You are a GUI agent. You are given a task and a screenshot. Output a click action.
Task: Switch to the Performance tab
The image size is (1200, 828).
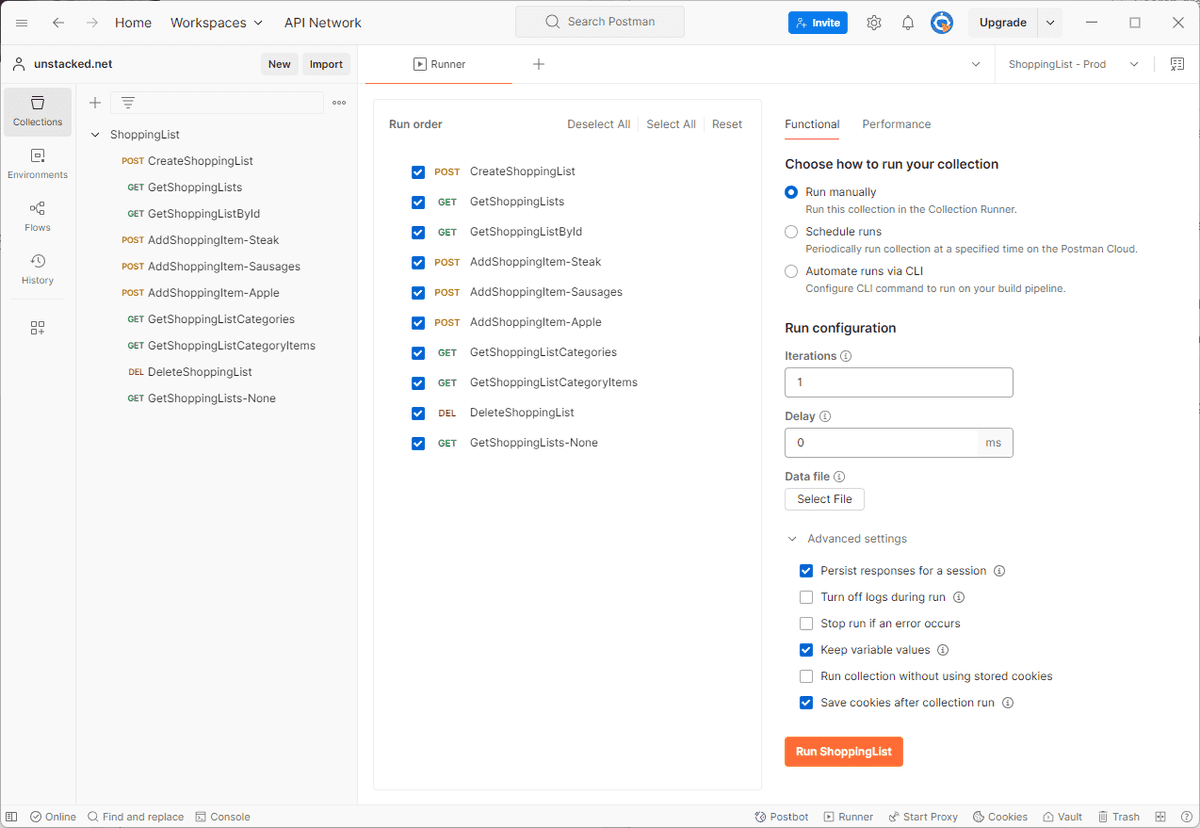[896, 124]
